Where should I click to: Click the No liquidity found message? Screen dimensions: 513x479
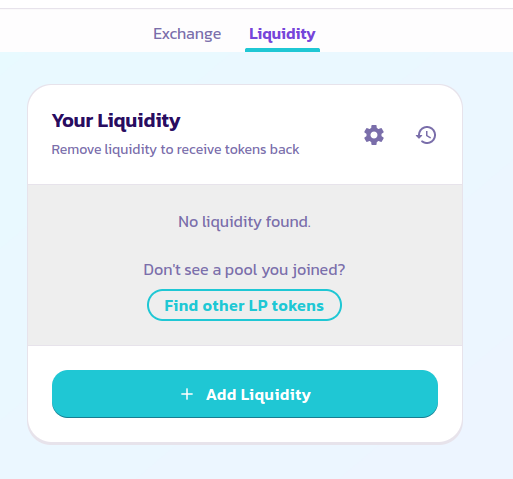point(244,222)
